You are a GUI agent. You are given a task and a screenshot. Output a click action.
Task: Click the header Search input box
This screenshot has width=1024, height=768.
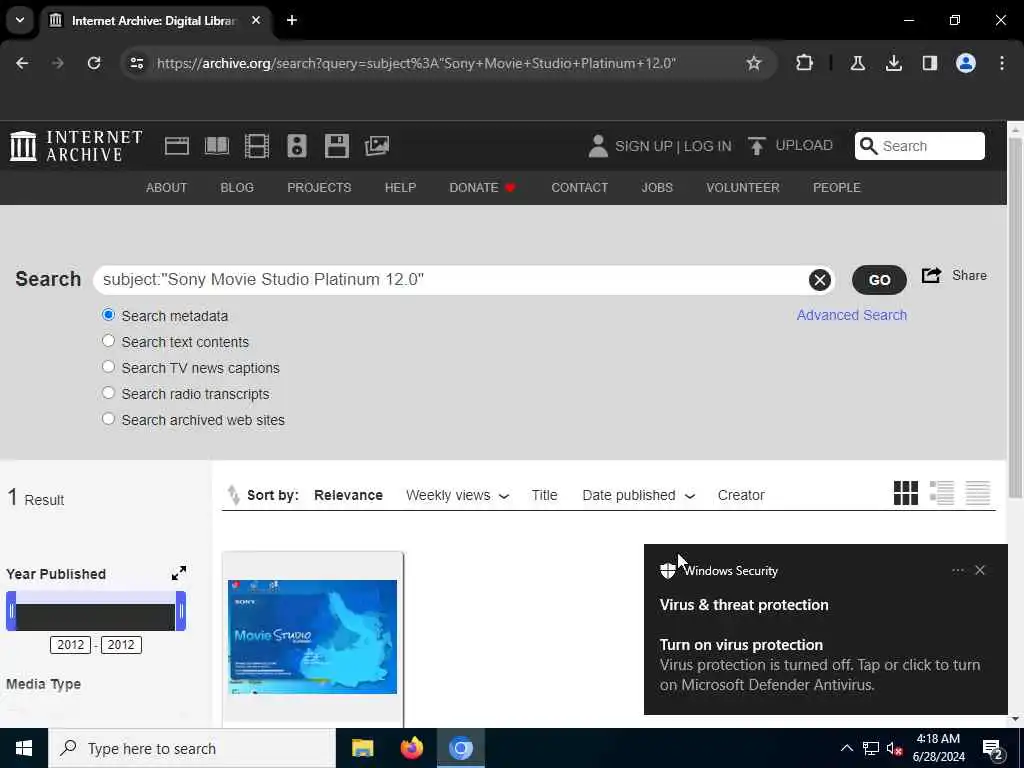pyautogui.click(x=920, y=146)
